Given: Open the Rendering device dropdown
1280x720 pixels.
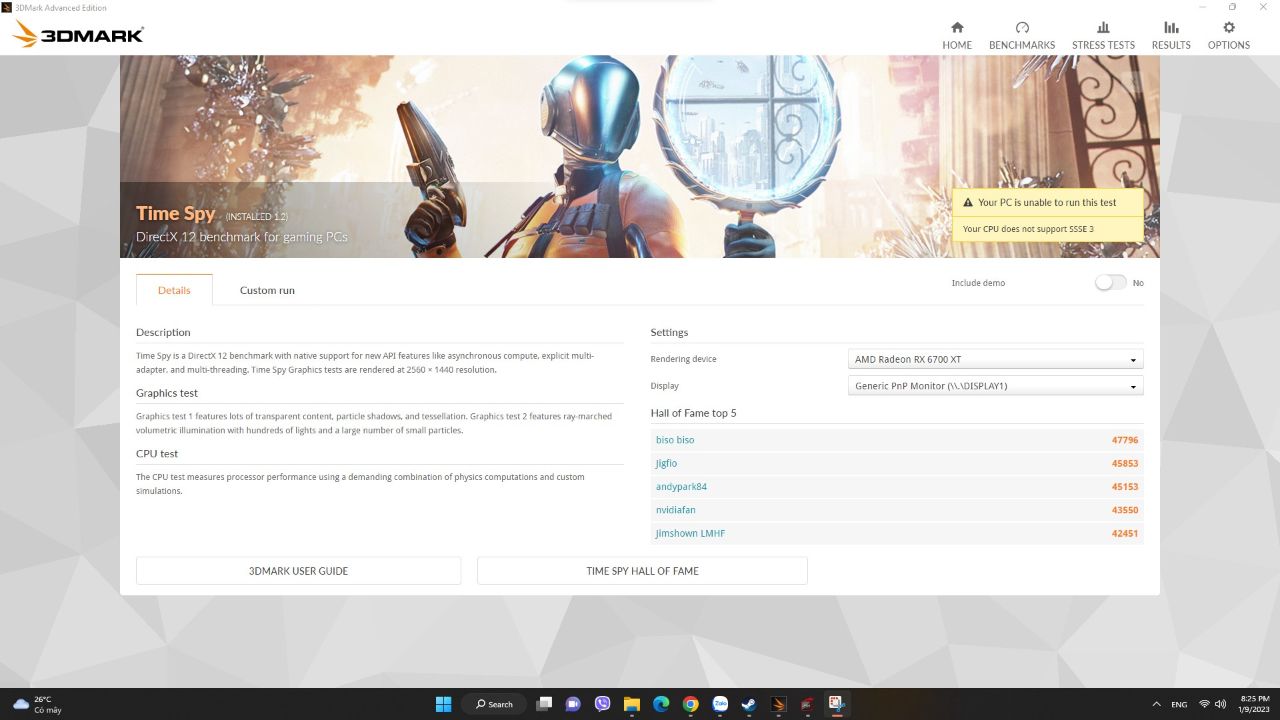Looking at the screenshot, I should (x=995, y=359).
